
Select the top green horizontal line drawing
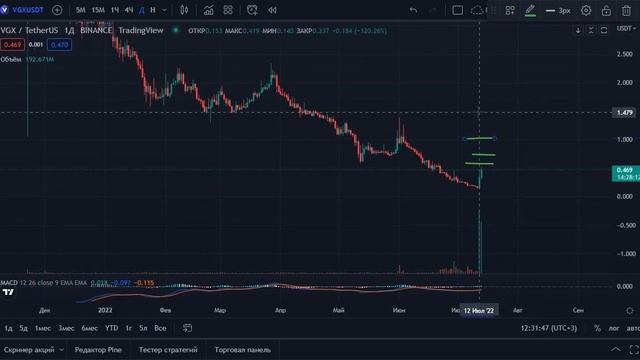coord(480,139)
